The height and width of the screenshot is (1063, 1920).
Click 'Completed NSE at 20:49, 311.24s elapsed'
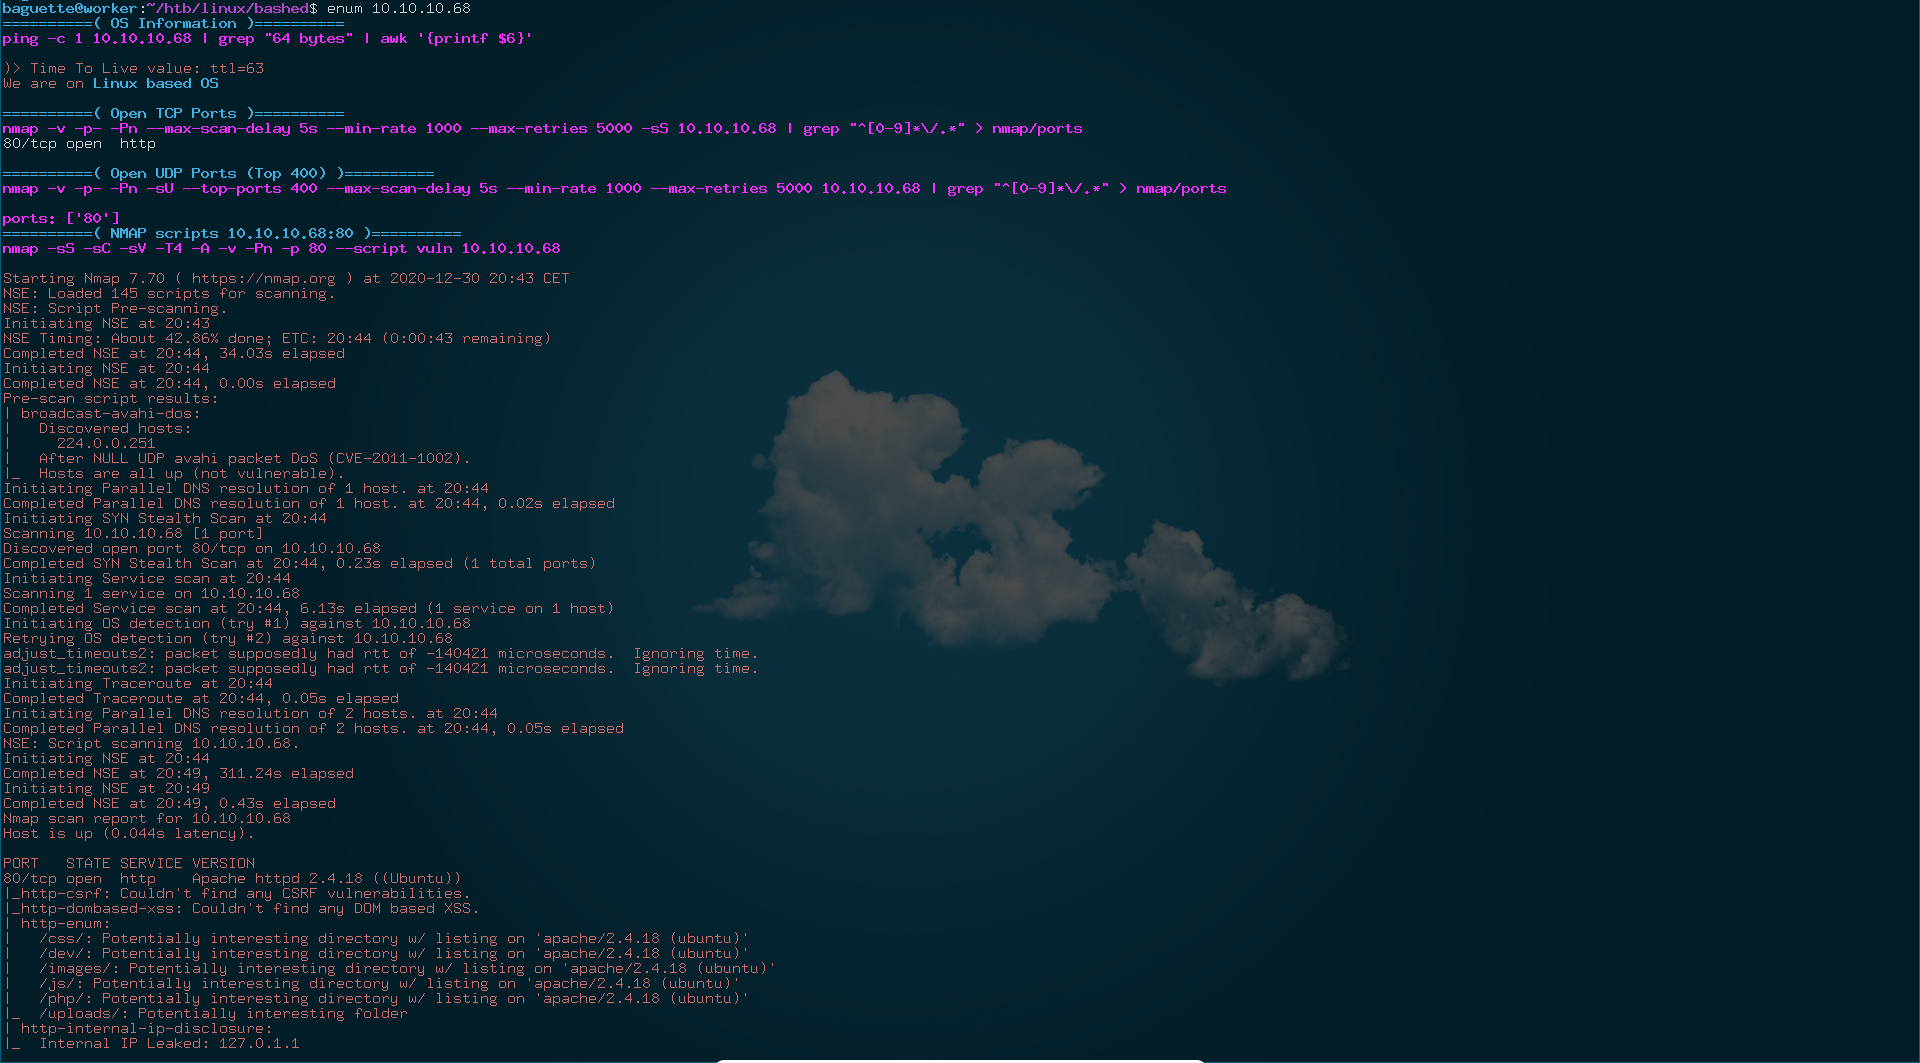178,773
